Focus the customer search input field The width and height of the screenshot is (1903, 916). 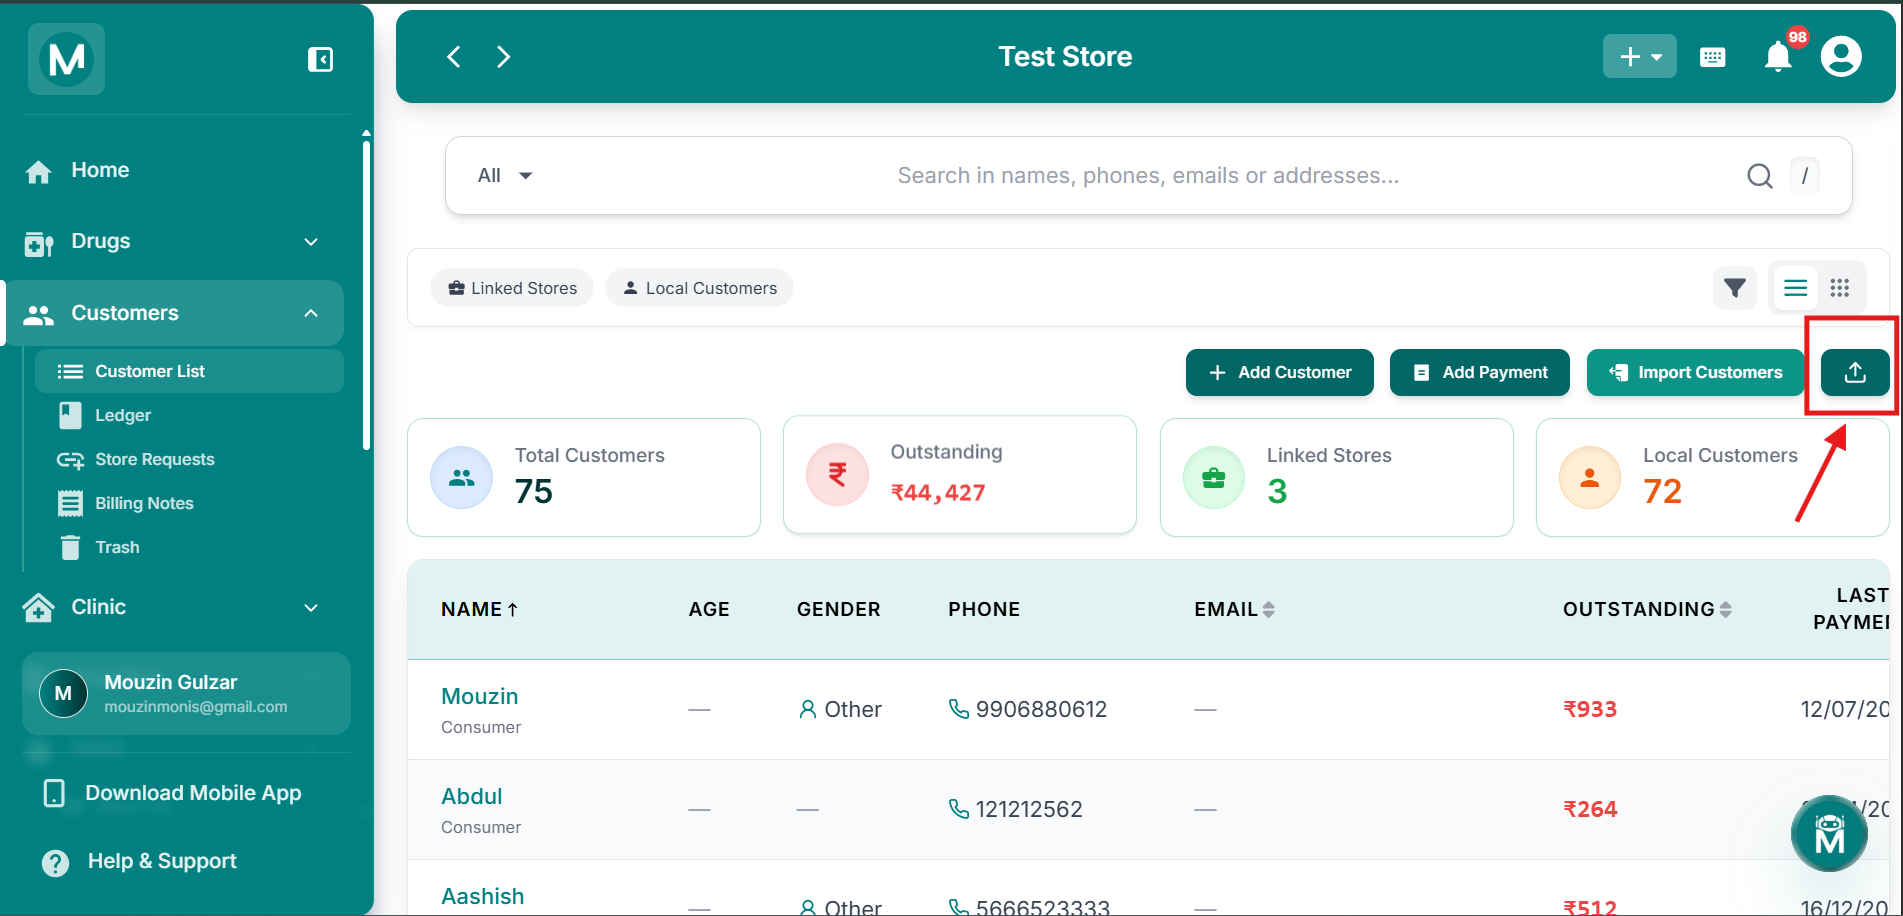coord(1148,176)
